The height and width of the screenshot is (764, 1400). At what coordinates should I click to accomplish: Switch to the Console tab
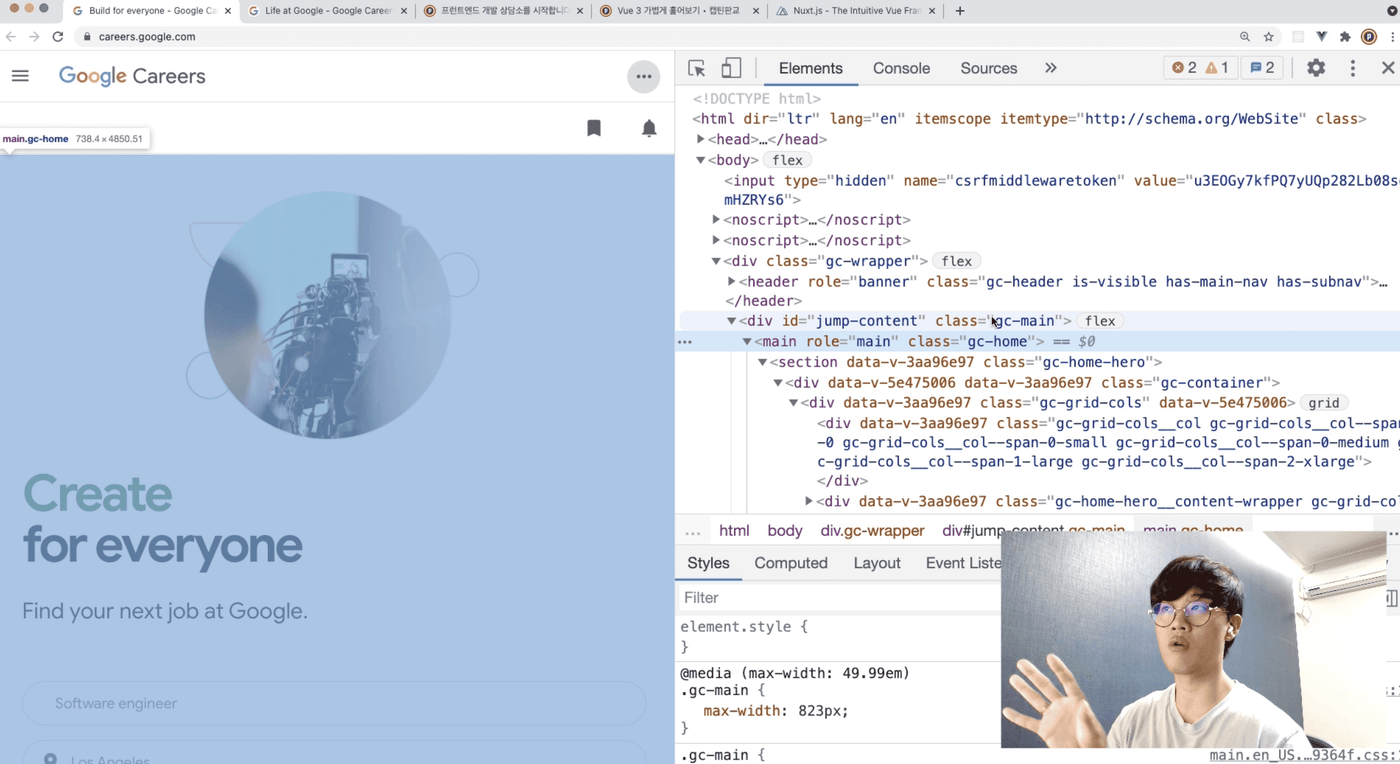pos(901,68)
